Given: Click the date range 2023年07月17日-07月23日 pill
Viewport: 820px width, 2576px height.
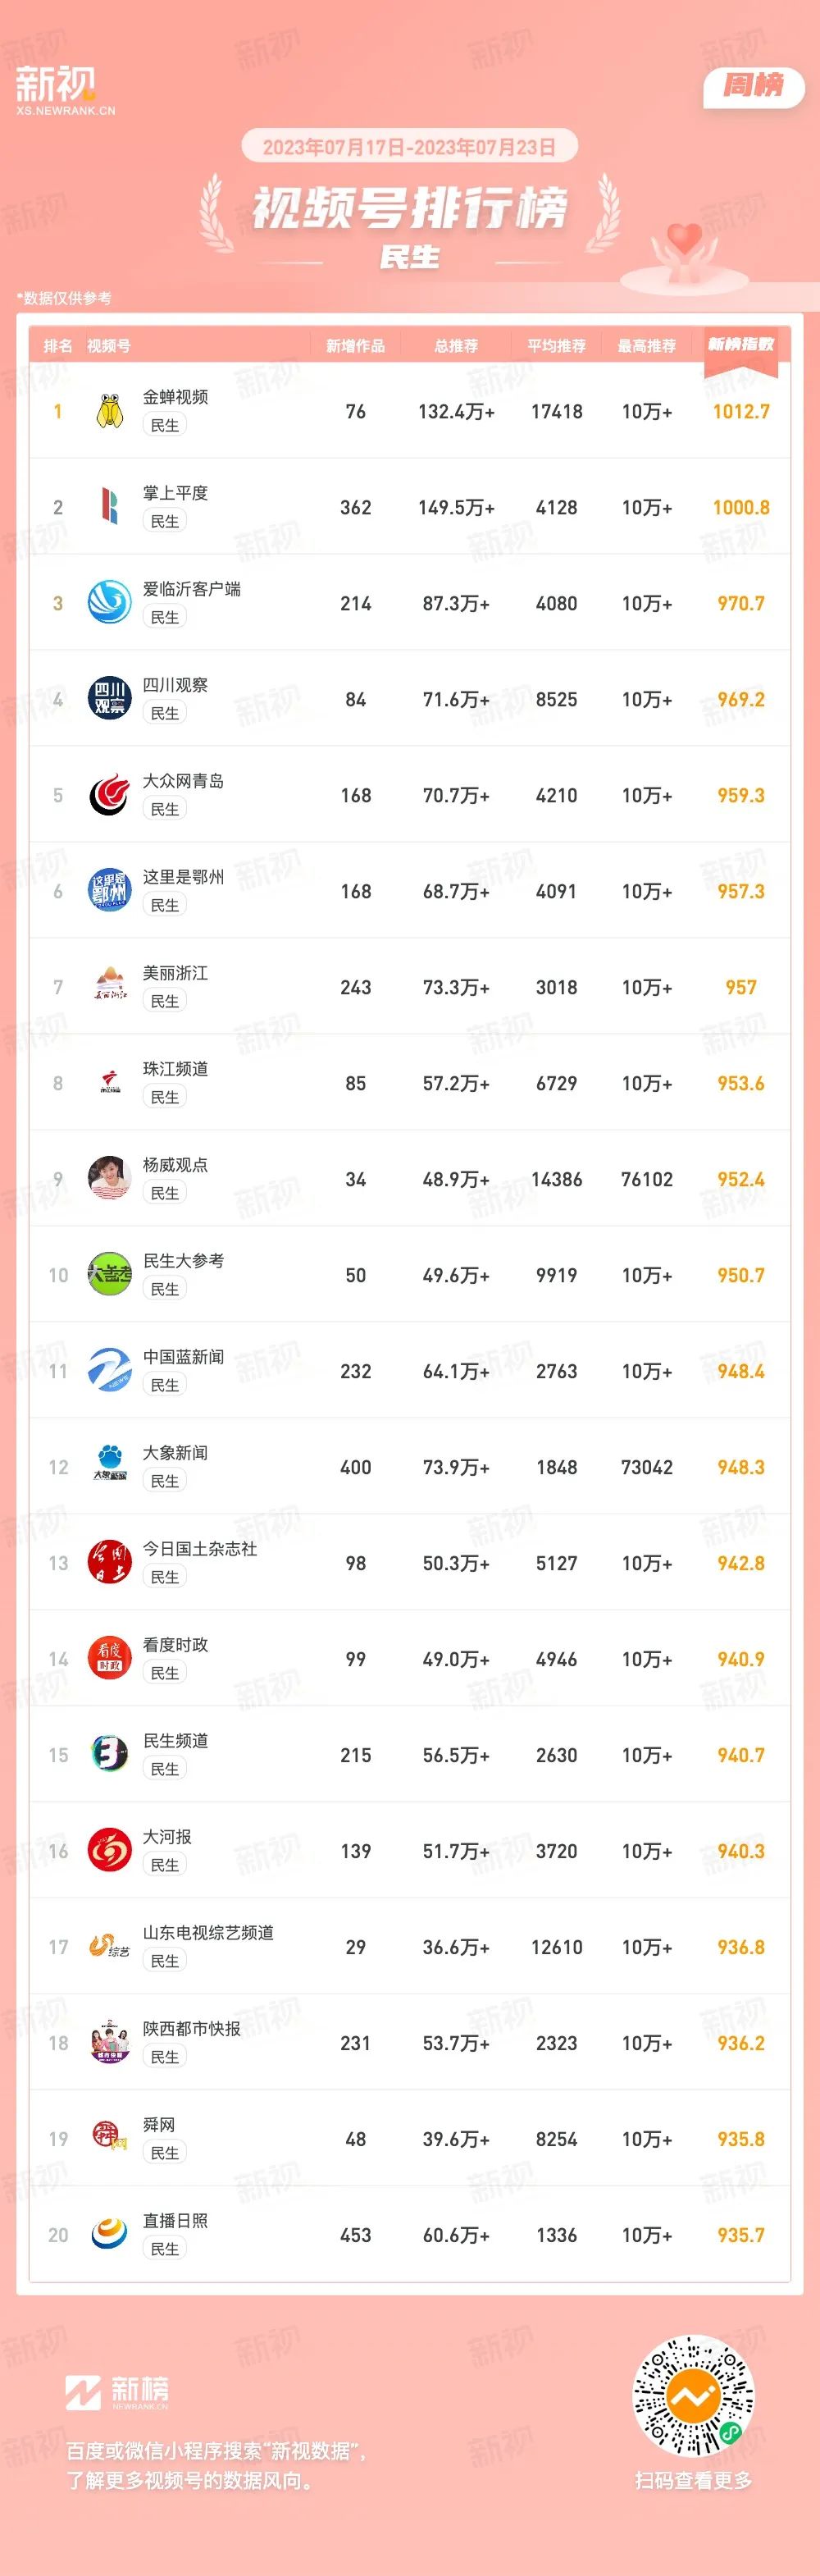Looking at the screenshot, I should [410, 147].
